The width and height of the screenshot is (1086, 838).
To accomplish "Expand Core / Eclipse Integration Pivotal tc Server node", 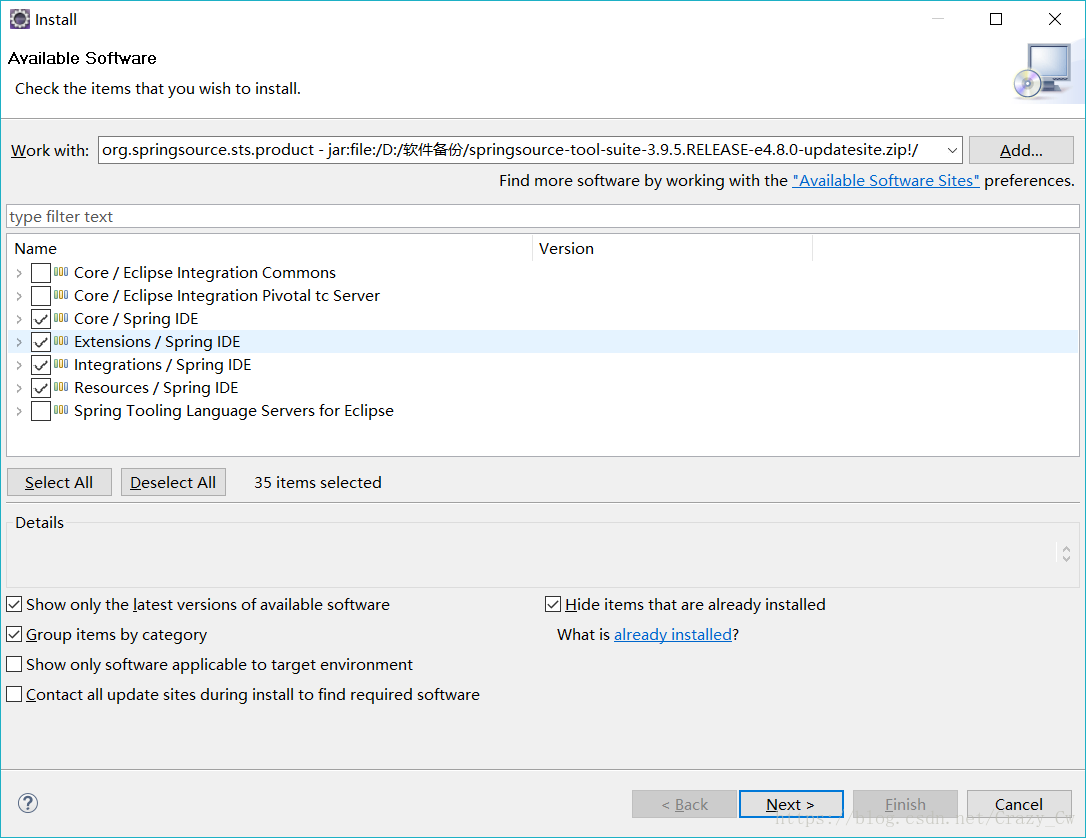I will coord(19,296).
